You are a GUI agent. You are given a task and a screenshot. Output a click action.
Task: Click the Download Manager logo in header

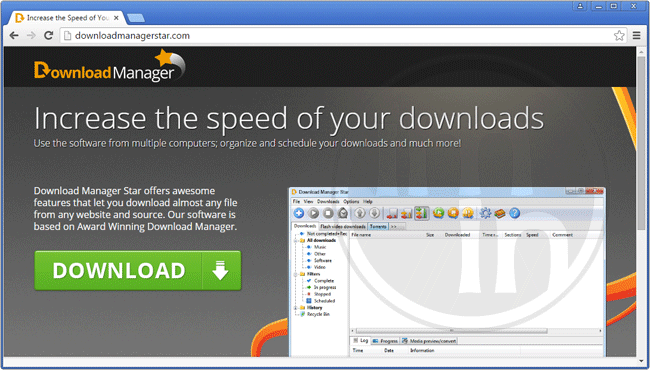[x=109, y=66]
